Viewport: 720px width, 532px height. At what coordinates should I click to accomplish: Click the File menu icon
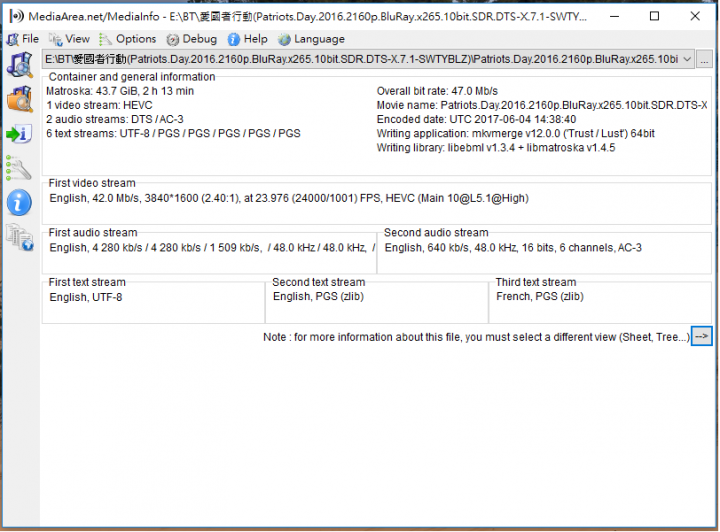[x=13, y=39]
